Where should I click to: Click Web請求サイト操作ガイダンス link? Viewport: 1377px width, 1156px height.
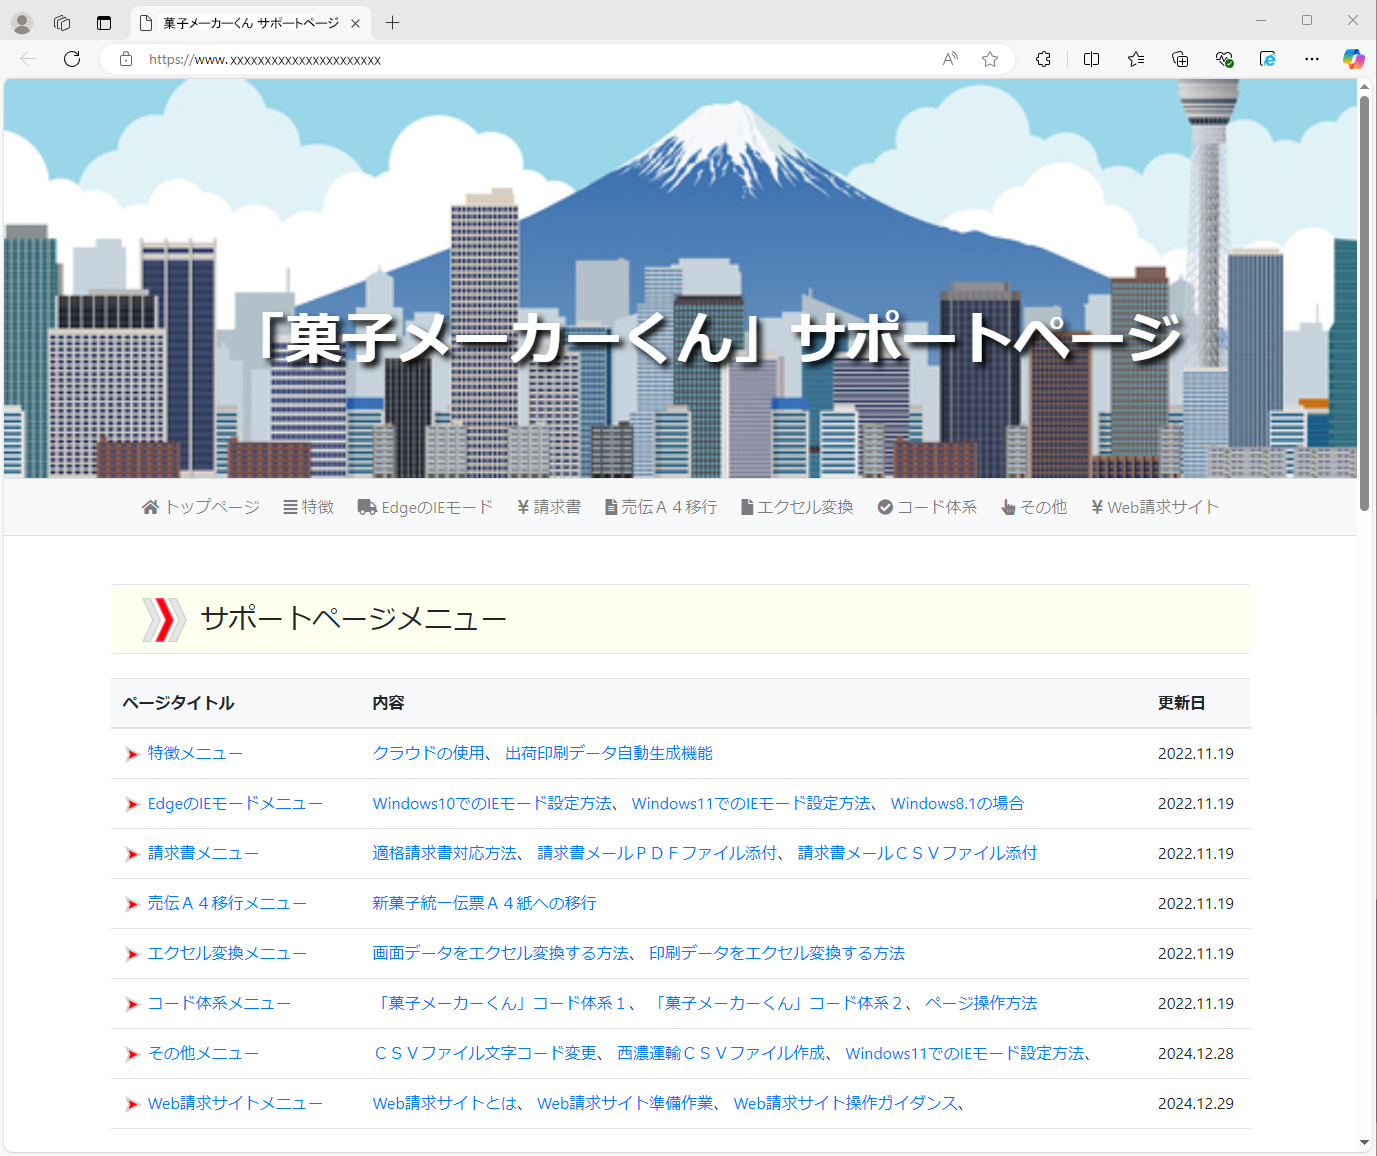coord(846,1103)
